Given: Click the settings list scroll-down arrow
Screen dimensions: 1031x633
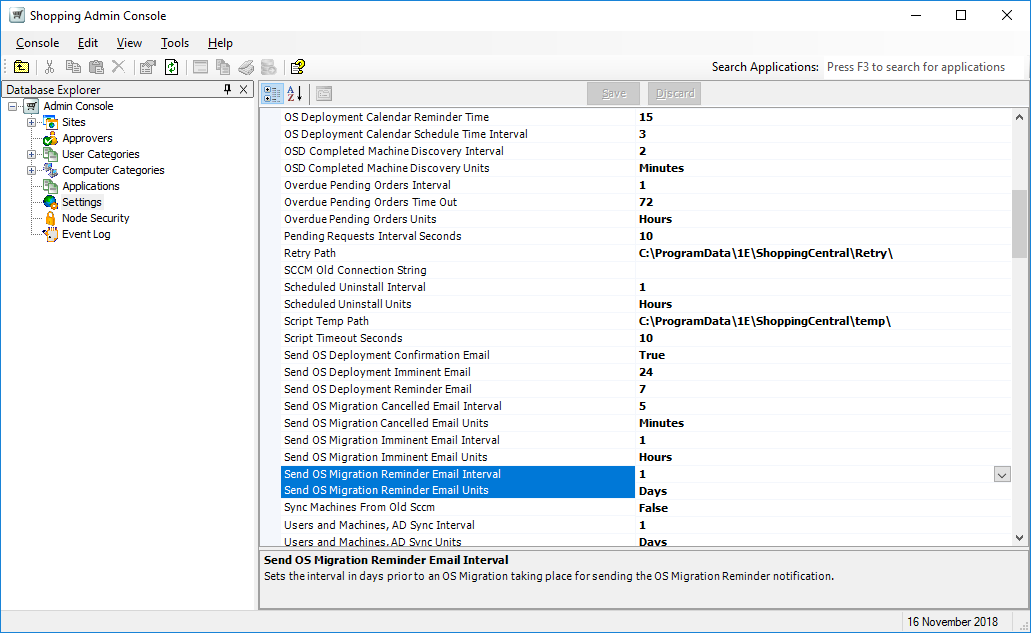Looking at the screenshot, I should pyautogui.click(x=1019, y=538).
